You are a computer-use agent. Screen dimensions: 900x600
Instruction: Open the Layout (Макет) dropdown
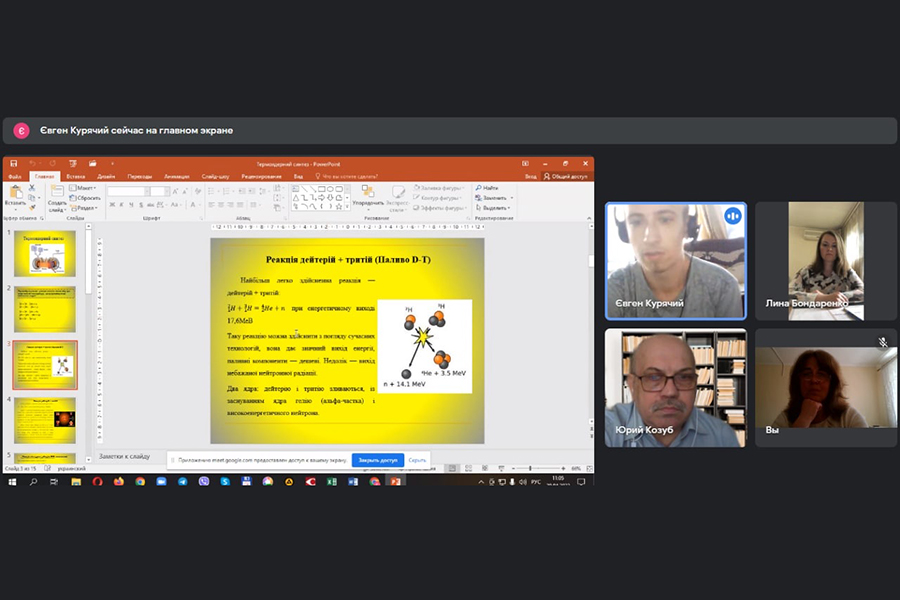click(83, 188)
